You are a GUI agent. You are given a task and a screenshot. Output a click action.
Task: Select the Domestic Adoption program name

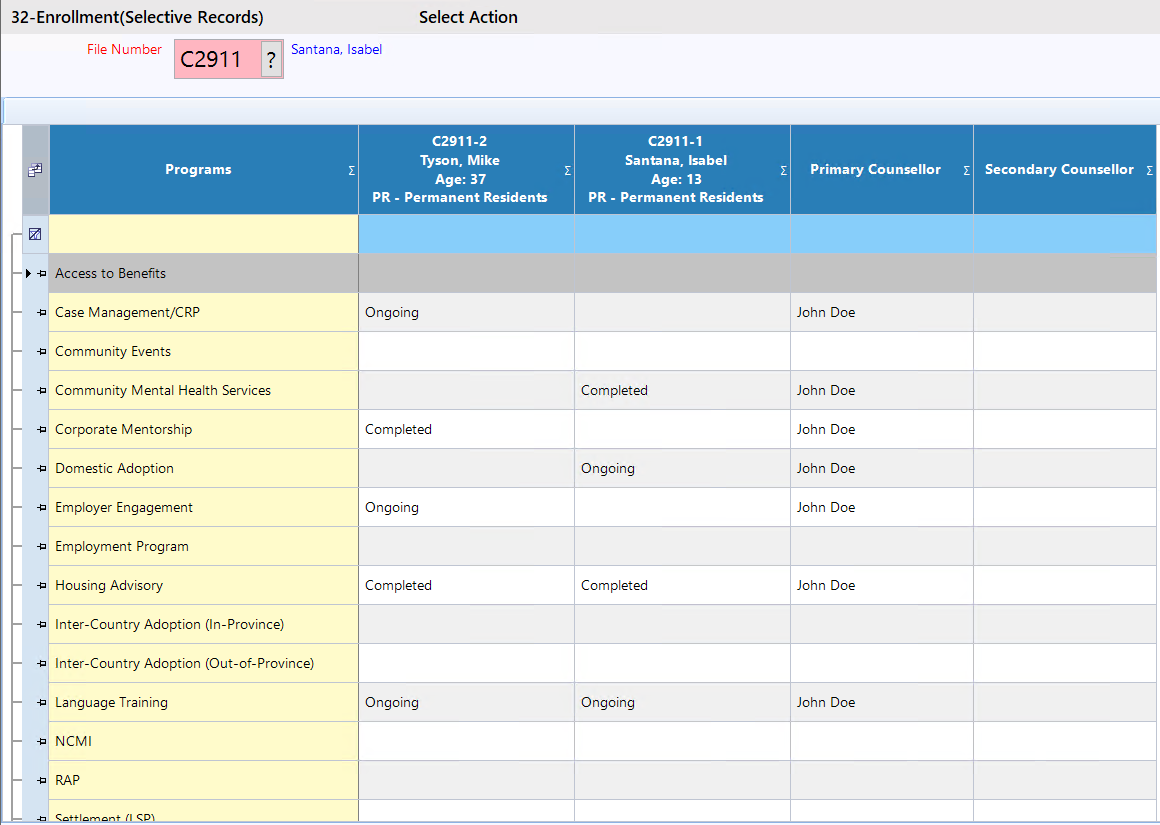click(114, 469)
